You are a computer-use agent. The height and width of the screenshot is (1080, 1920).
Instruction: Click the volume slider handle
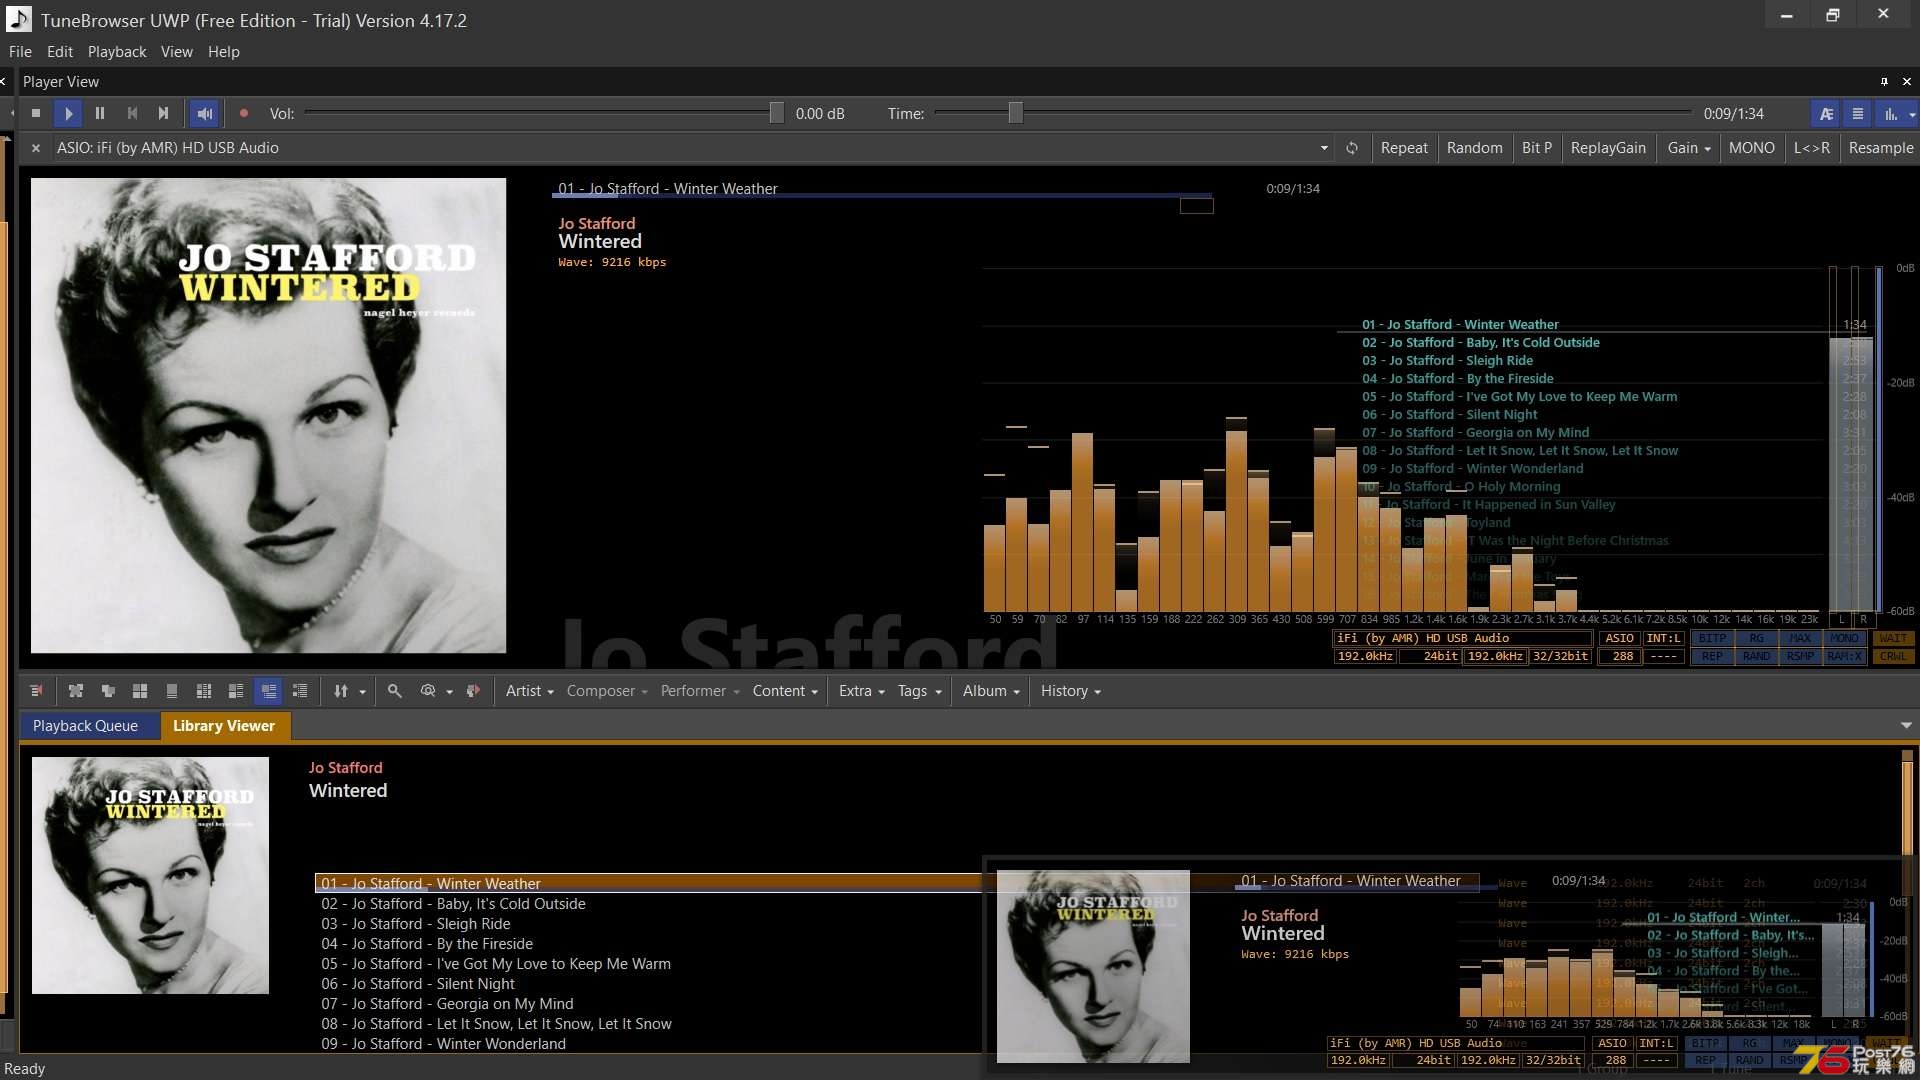(x=777, y=114)
